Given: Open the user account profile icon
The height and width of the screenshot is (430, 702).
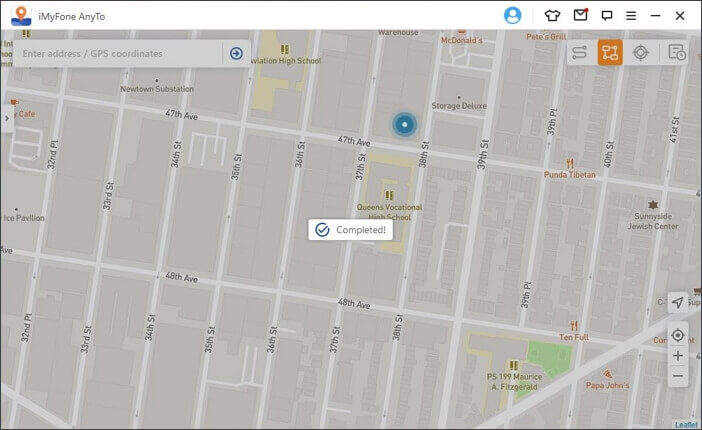Looking at the screenshot, I should point(512,16).
